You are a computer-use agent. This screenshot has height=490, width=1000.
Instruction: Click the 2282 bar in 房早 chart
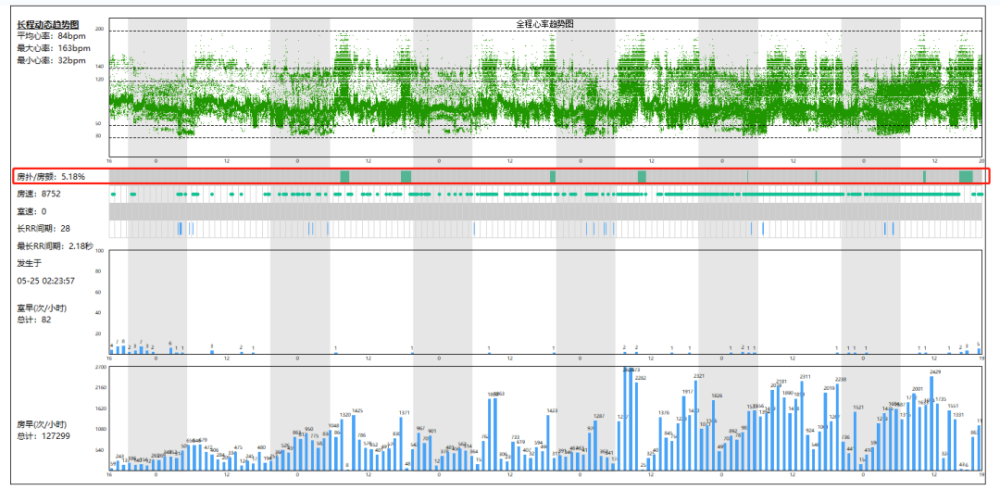(638, 426)
